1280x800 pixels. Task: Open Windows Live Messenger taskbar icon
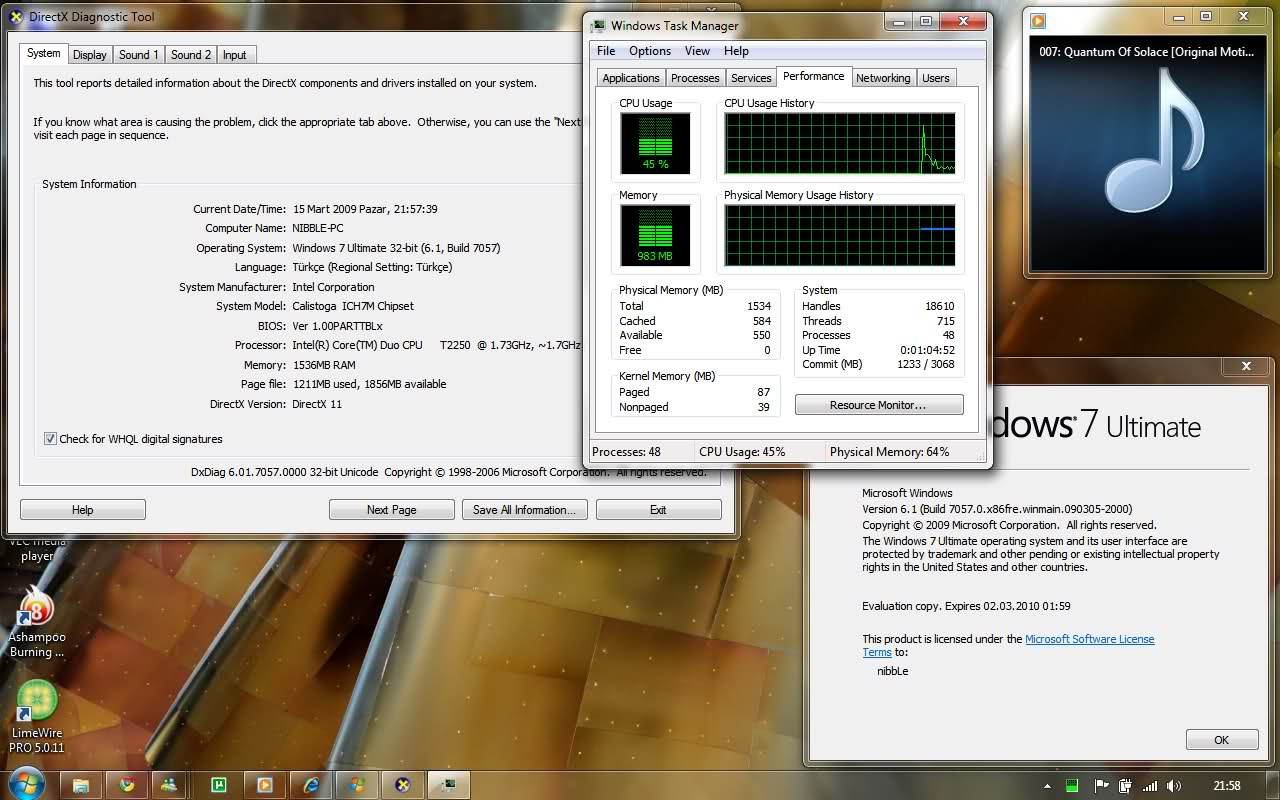pyautogui.click(x=169, y=785)
